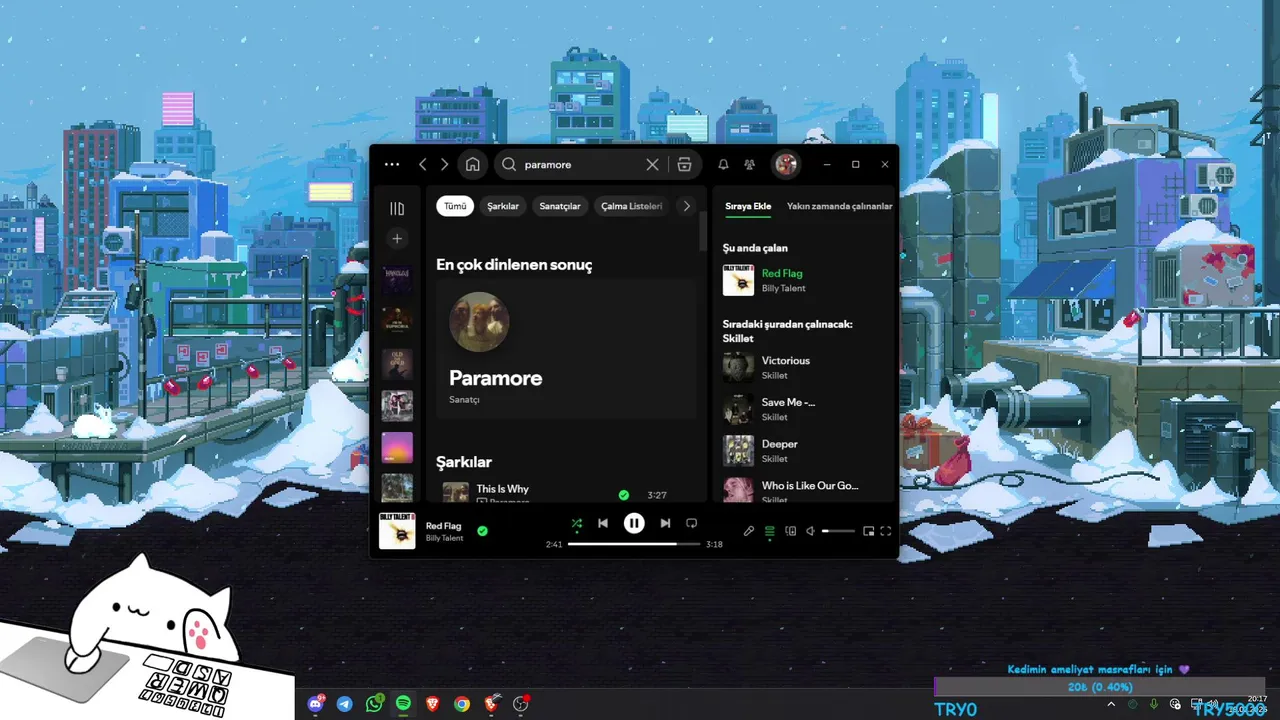Click Red Flag title in player bar

click(443, 525)
